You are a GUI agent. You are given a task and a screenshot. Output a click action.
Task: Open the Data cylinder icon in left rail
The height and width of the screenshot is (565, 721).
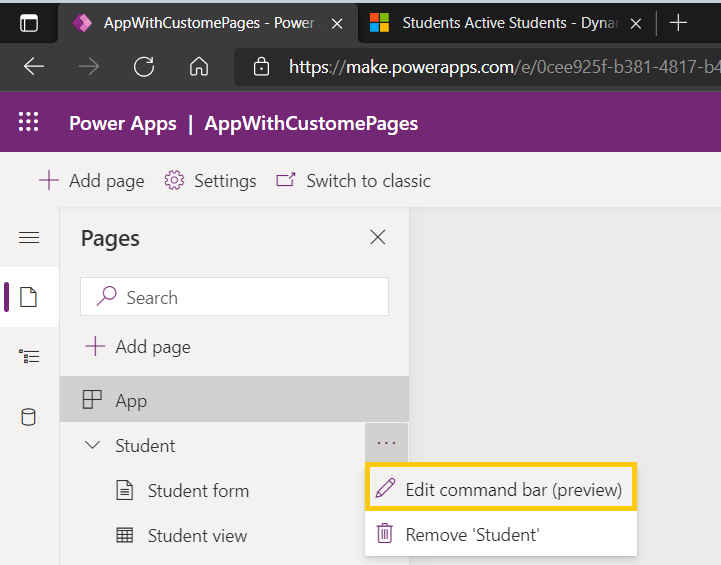tap(29, 417)
